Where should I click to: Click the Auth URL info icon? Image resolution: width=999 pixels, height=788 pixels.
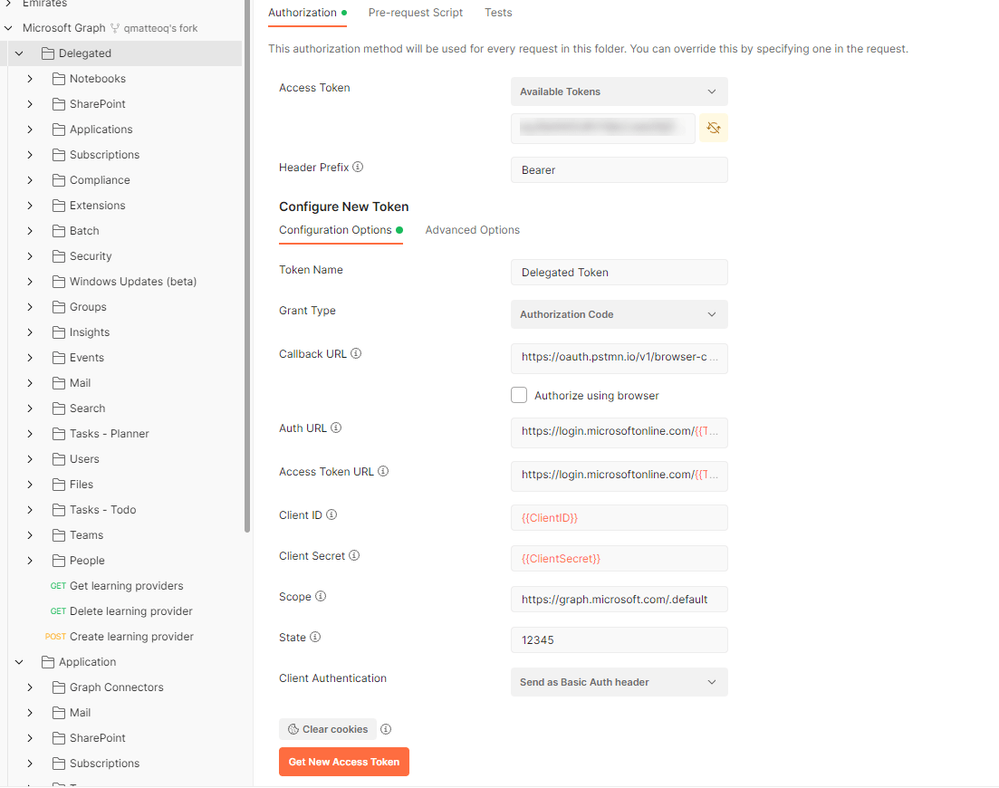pos(336,428)
